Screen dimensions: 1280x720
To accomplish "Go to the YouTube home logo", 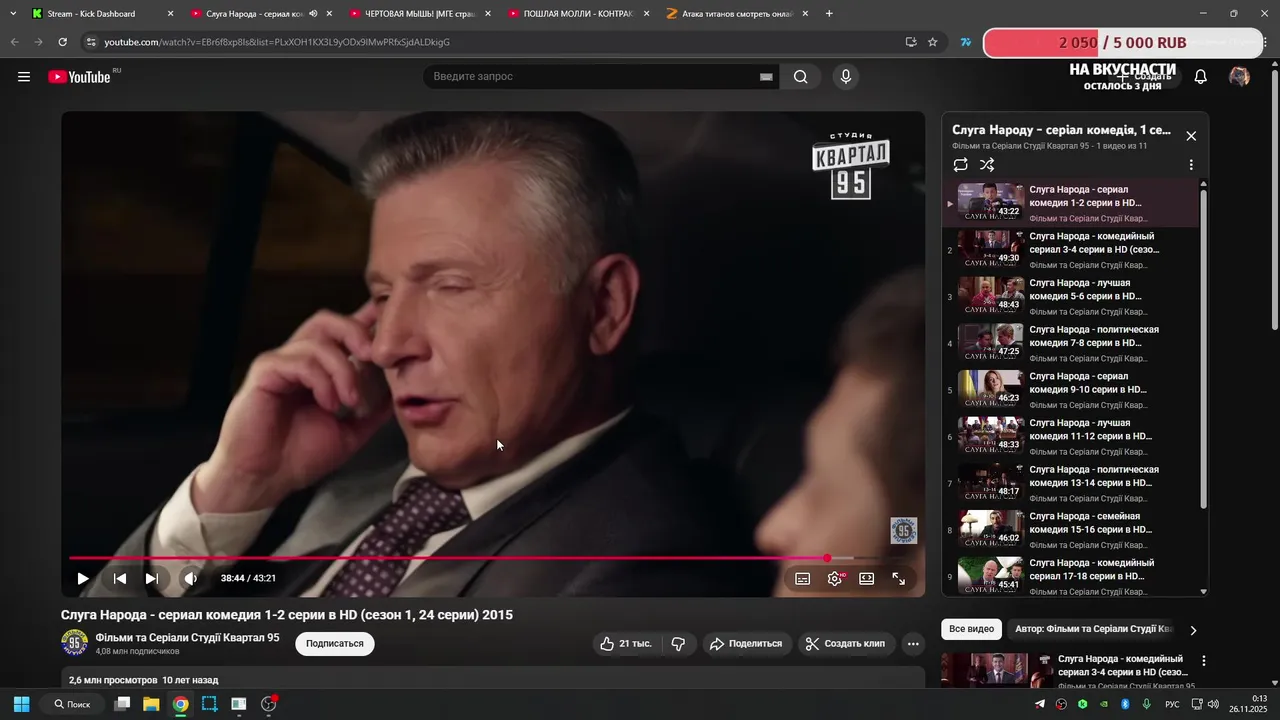I will click(79, 77).
